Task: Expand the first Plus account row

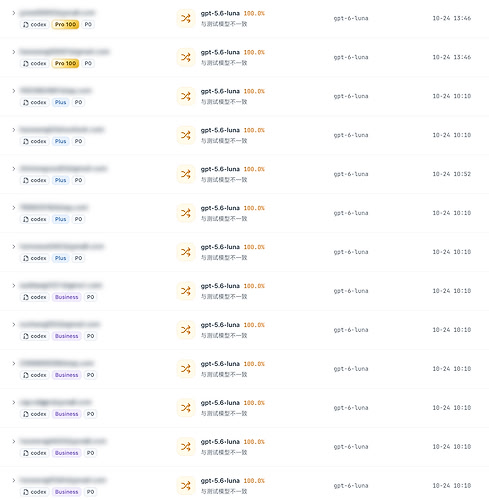Action: click(x=14, y=91)
